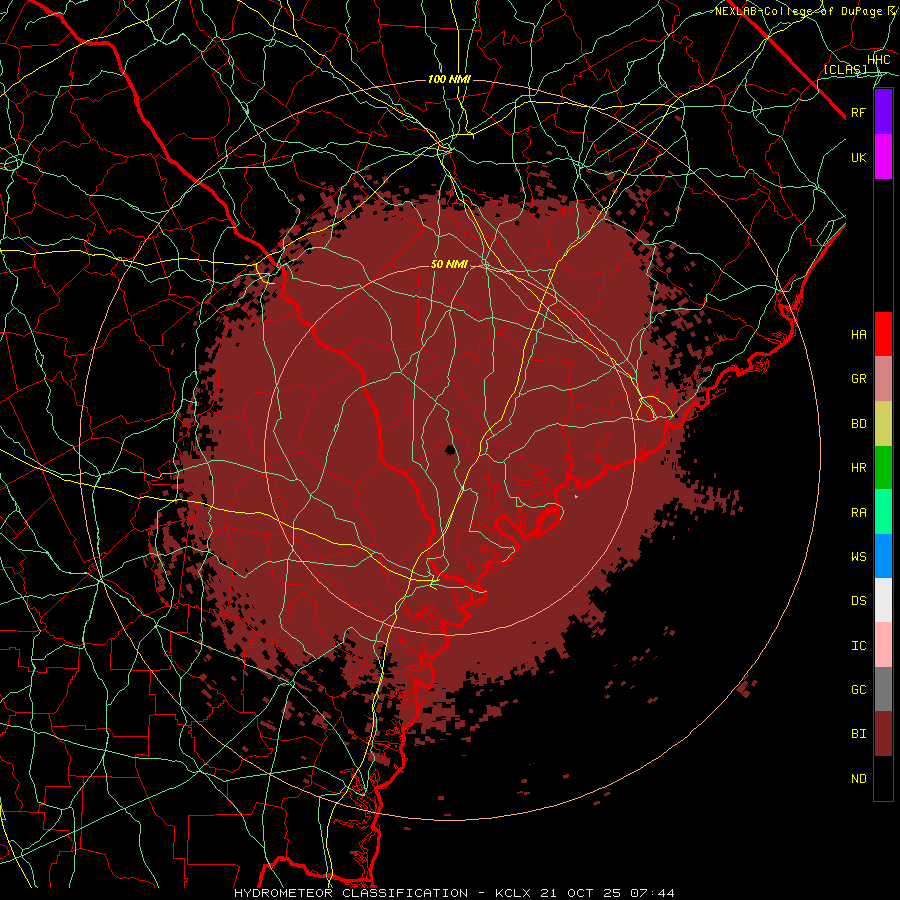Click the green HR legend color swatch
Image resolution: width=900 pixels, height=900 pixels.
(883, 467)
